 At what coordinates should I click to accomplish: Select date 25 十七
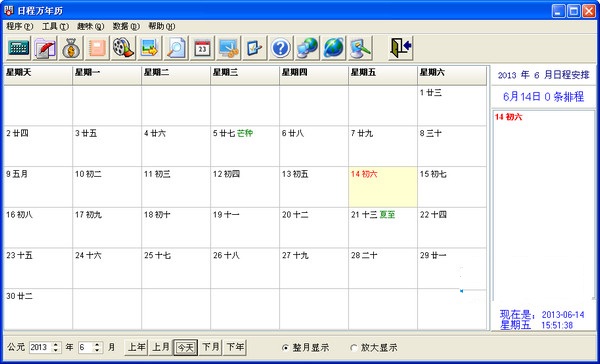(176, 268)
